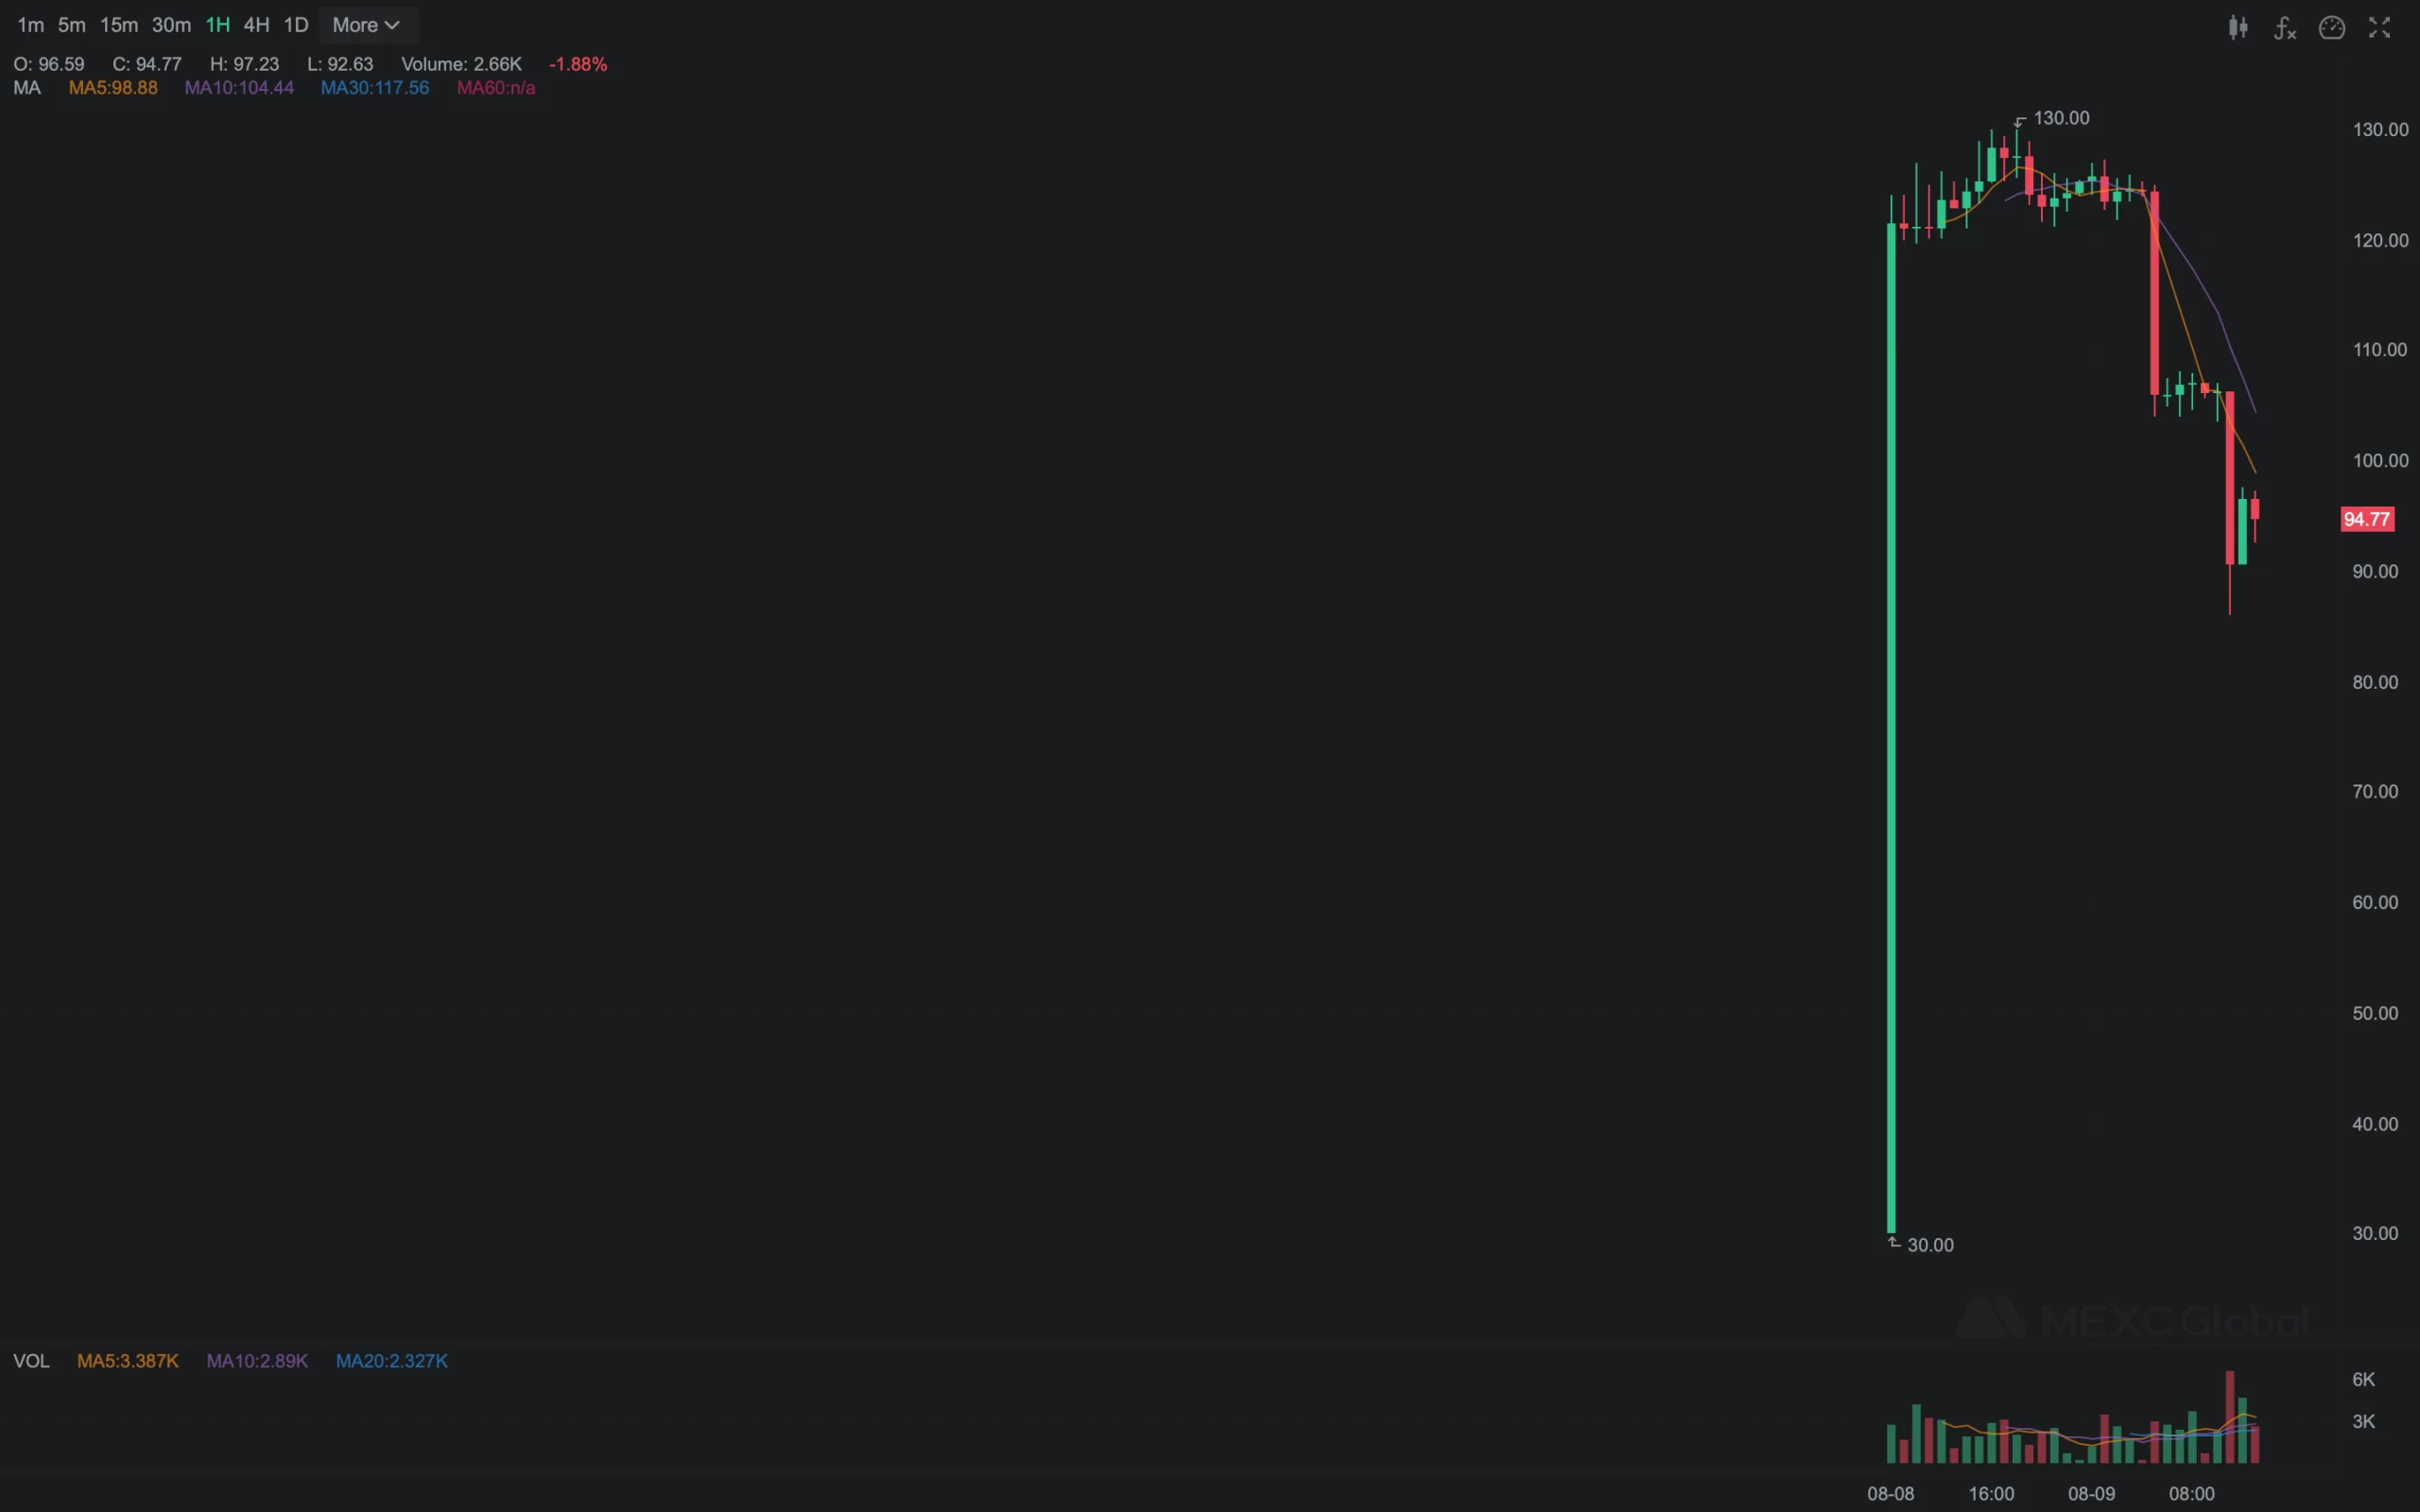Viewport: 2420px width, 1512px height.
Task: Expand the More timeframes dropdown
Action: point(367,25)
